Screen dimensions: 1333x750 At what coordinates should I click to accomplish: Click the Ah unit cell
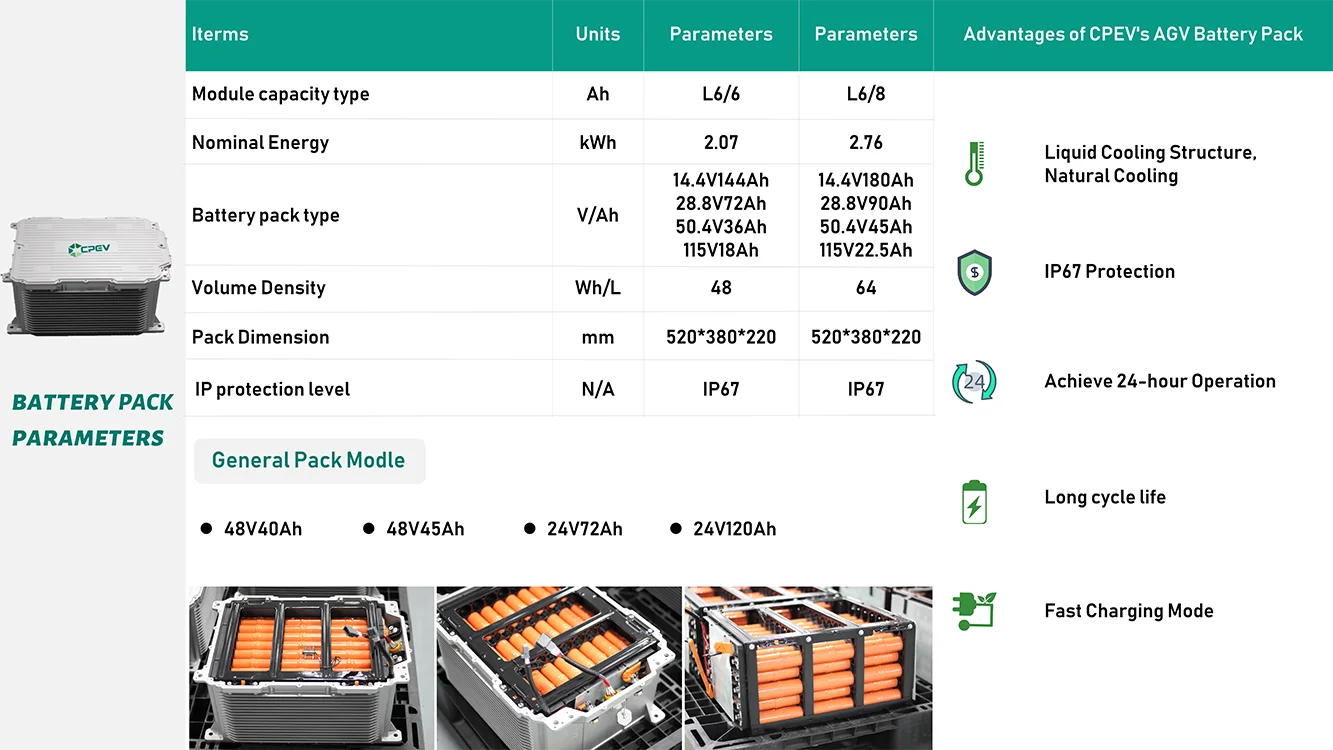598,94
